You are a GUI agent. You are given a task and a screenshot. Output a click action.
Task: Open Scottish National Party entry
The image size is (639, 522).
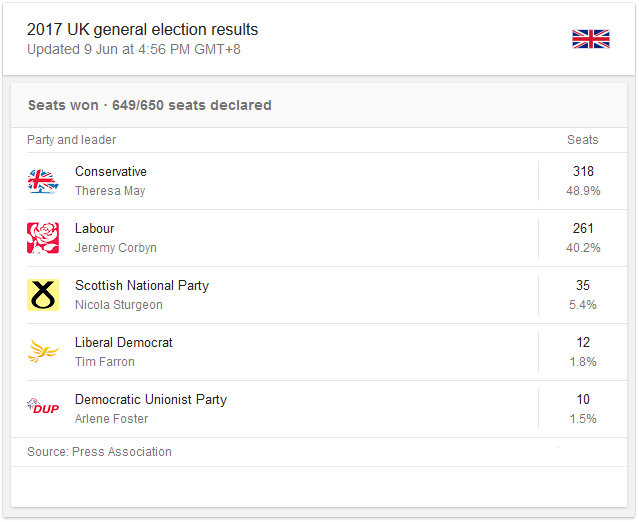pos(142,286)
